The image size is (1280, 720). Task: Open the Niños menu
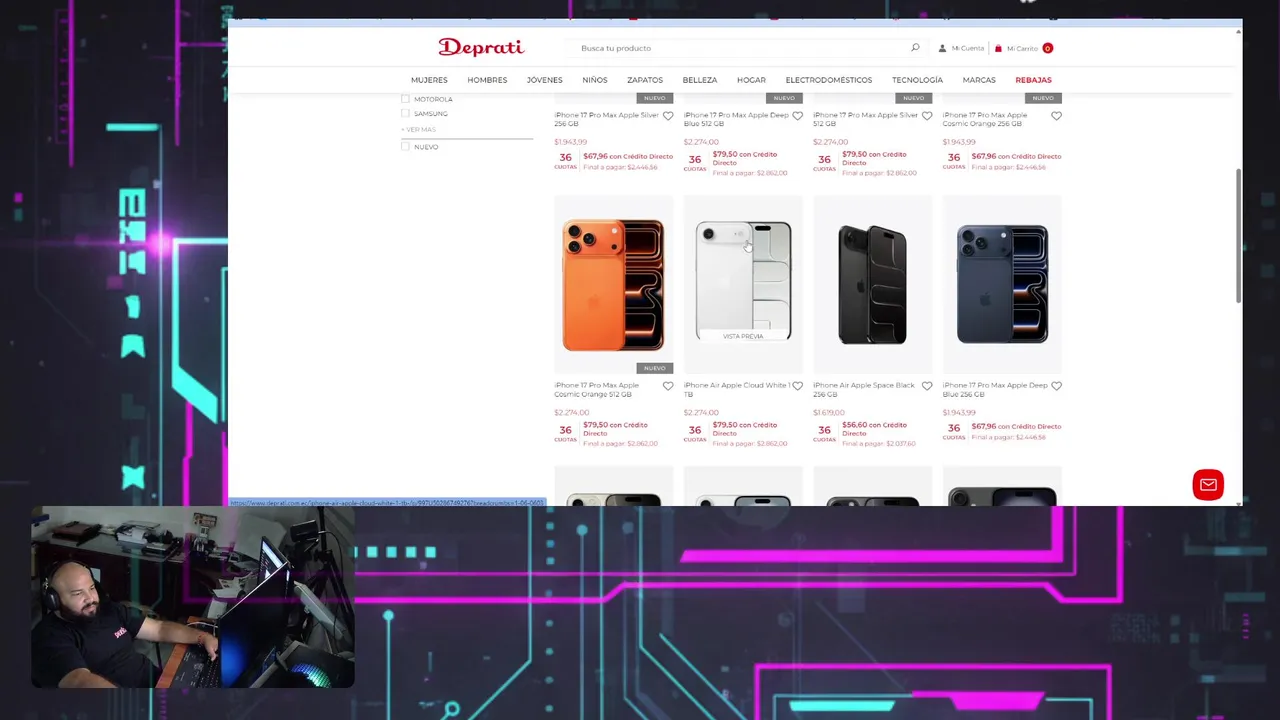point(595,80)
